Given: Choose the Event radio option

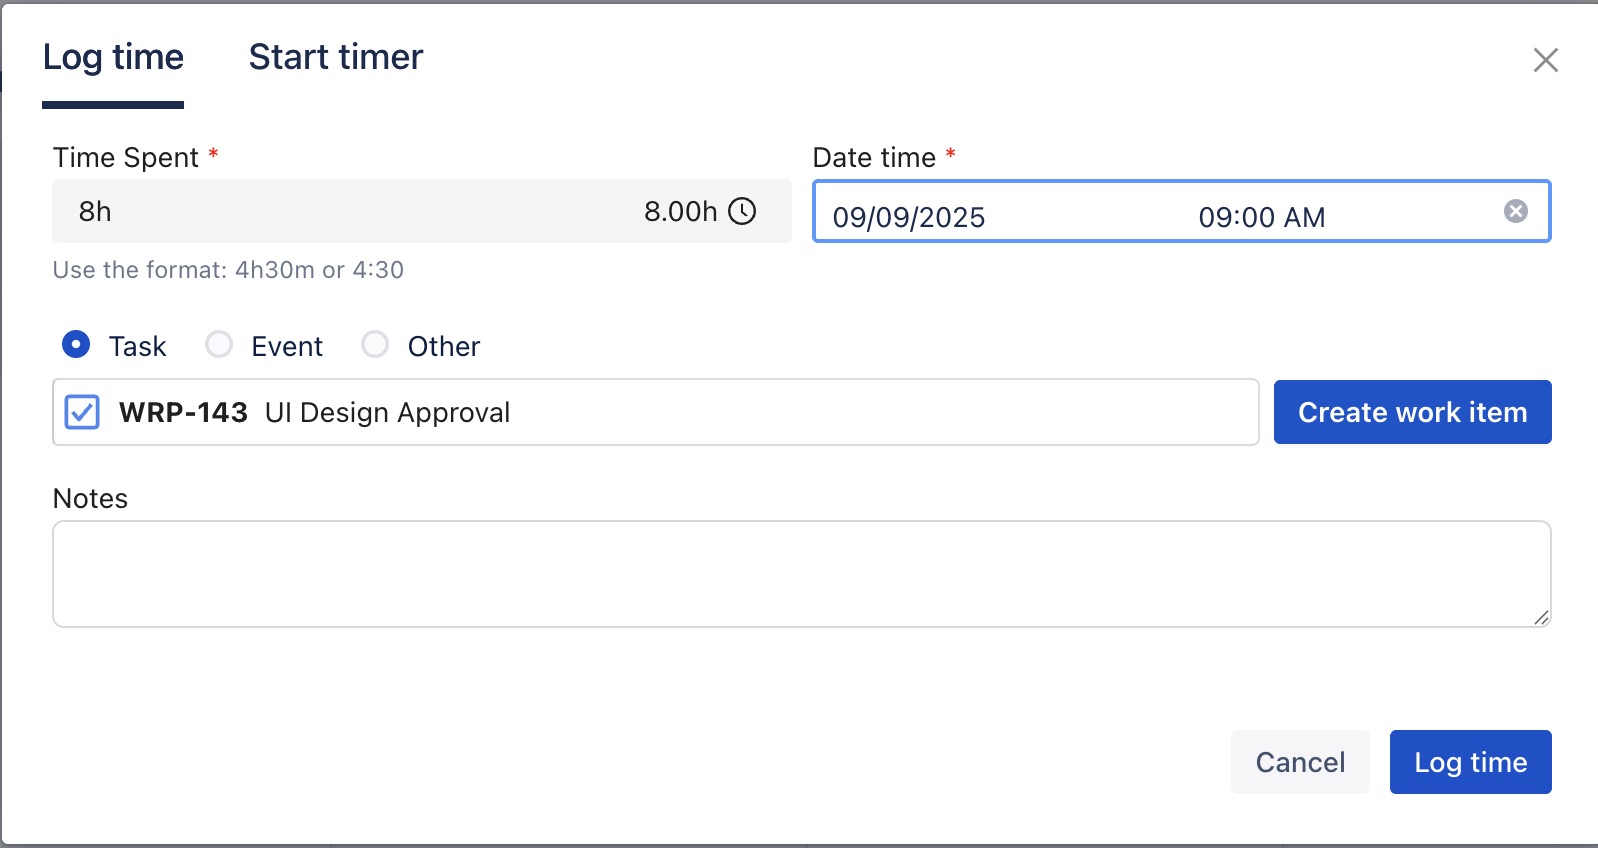Looking at the screenshot, I should click(219, 345).
